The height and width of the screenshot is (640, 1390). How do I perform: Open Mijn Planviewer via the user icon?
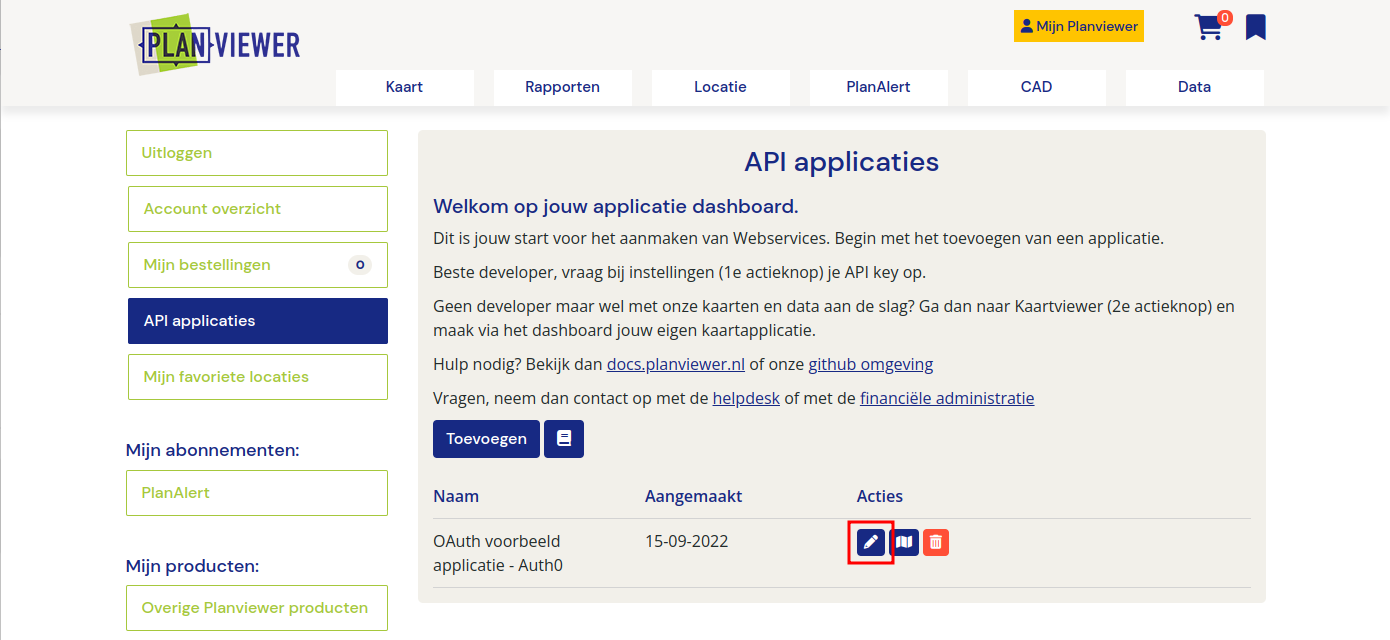coord(1078,25)
